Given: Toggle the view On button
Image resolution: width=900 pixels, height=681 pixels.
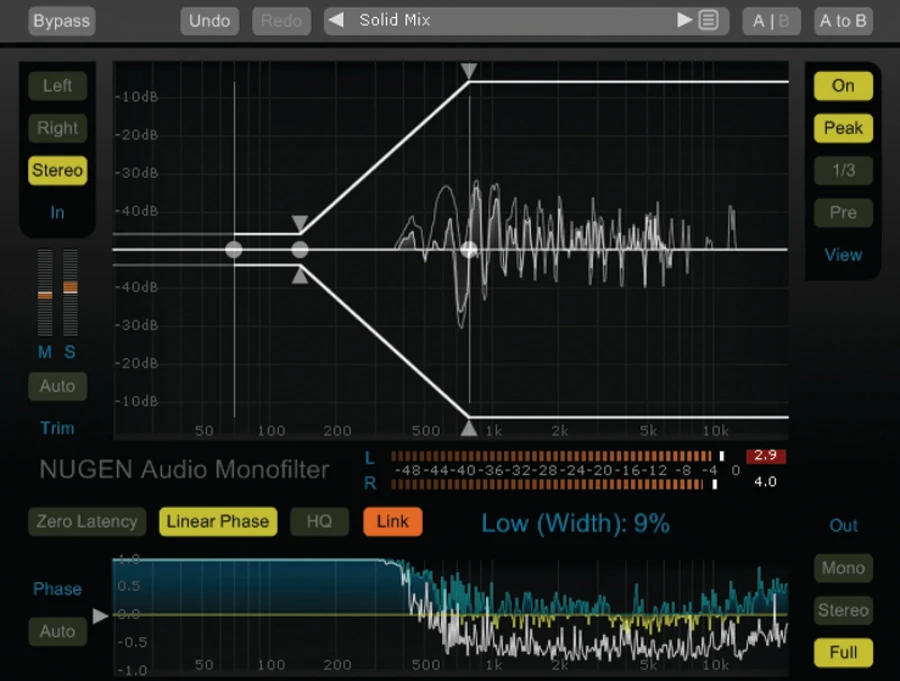Looking at the screenshot, I should [x=843, y=86].
